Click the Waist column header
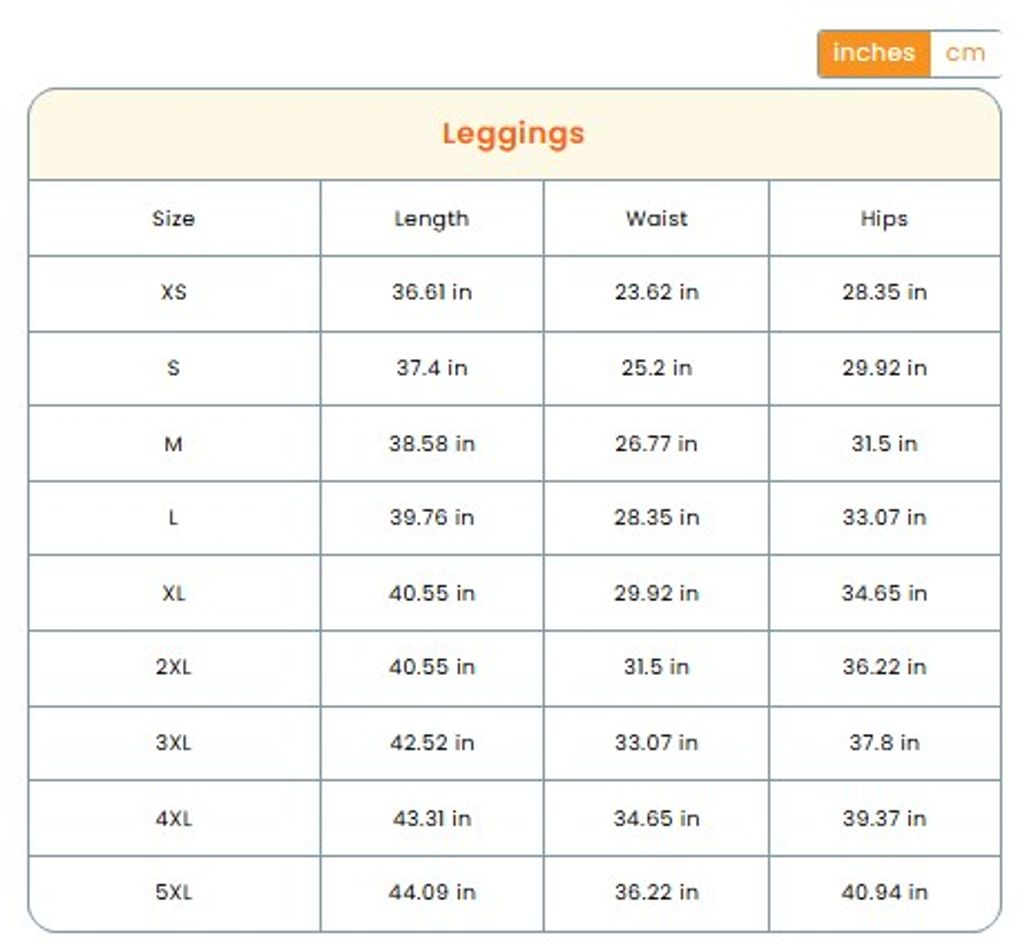The height and width of the screenshot is (944, 1024). pyautogui.click(x=656, y=218)
